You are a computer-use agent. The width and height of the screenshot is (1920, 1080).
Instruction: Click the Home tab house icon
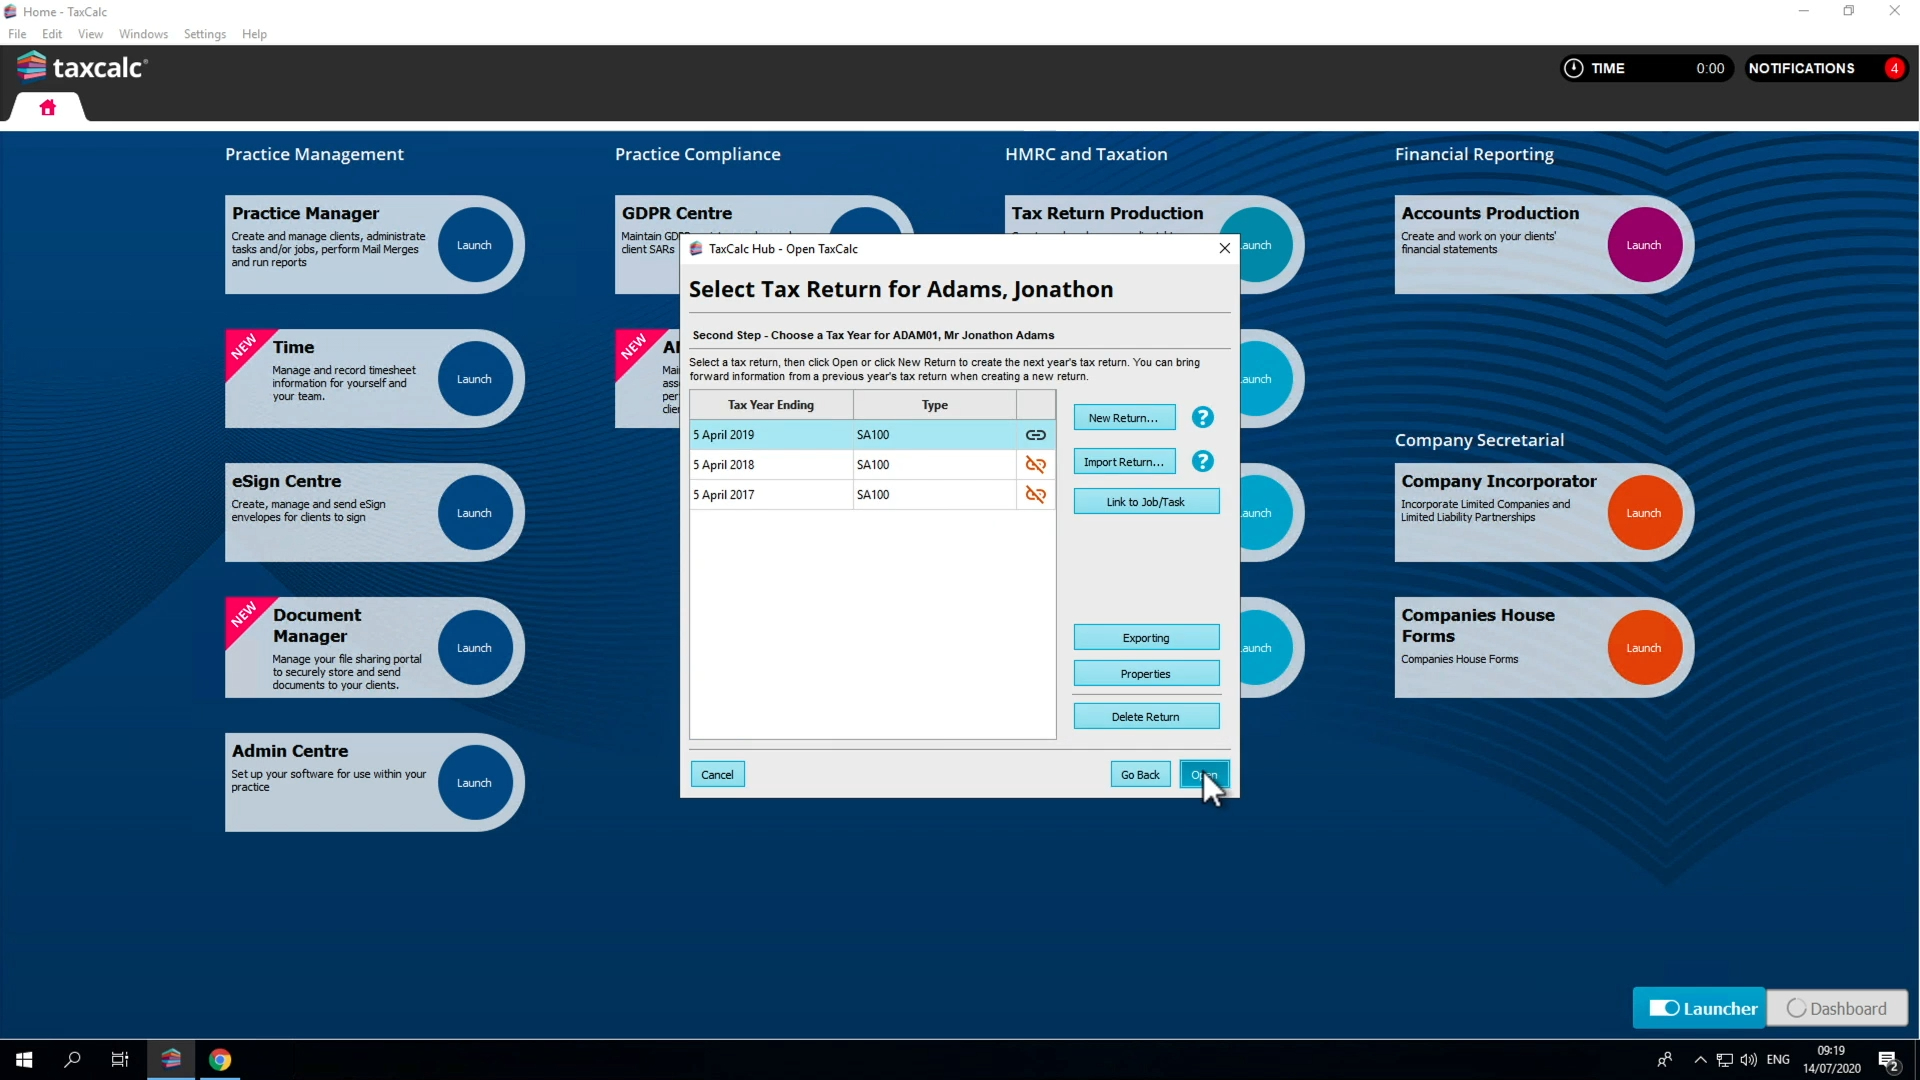[x=47, y=108]
